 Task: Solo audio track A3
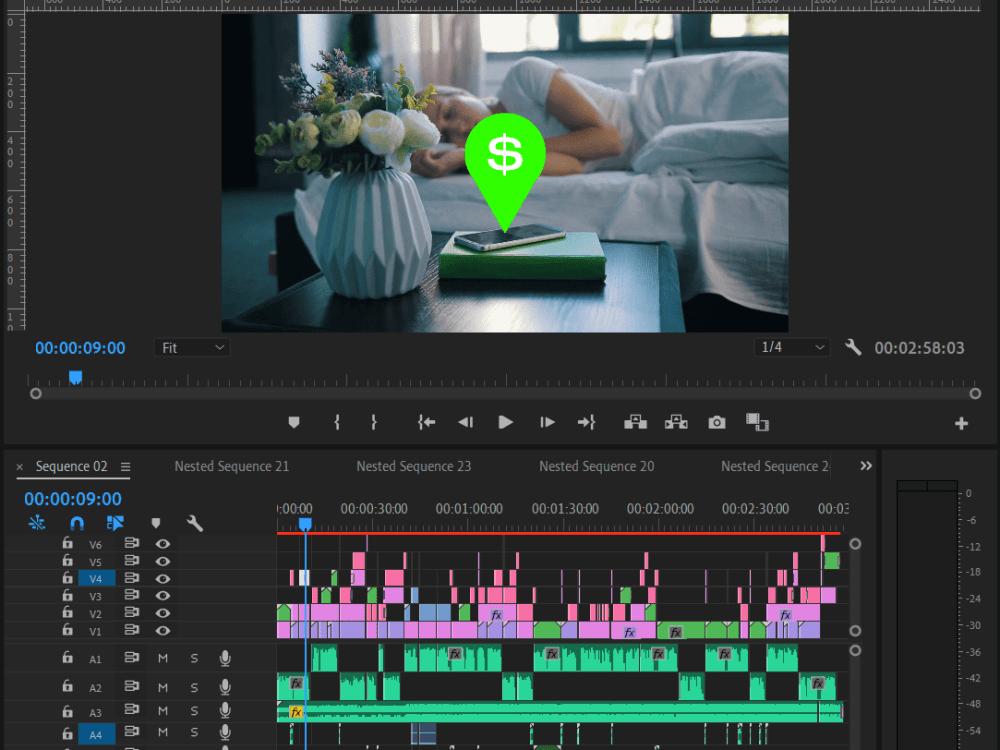pos(194,710)
